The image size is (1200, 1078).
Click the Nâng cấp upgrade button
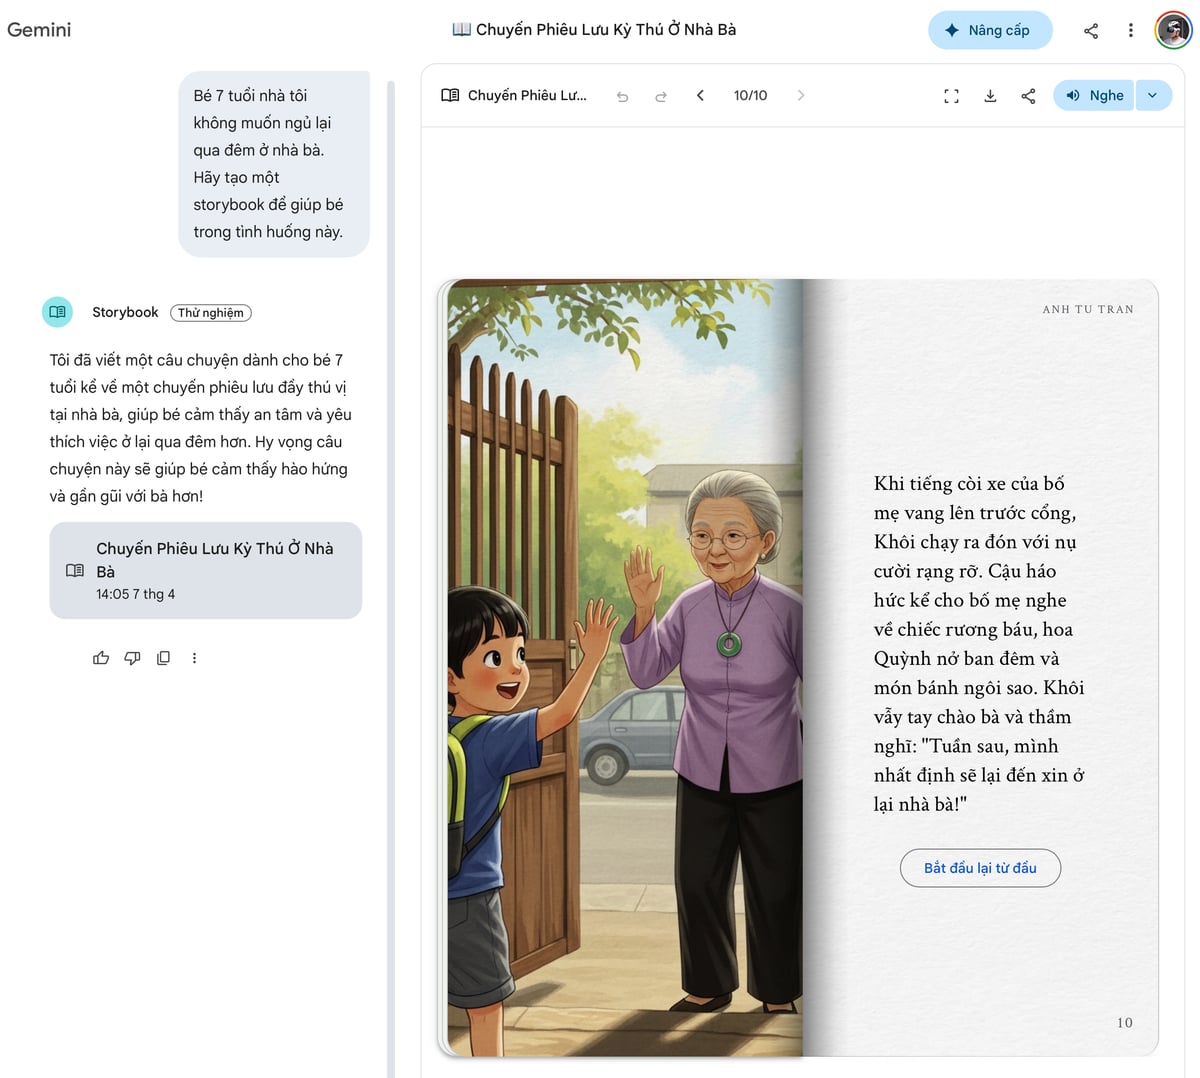click(x=990, y=30)
